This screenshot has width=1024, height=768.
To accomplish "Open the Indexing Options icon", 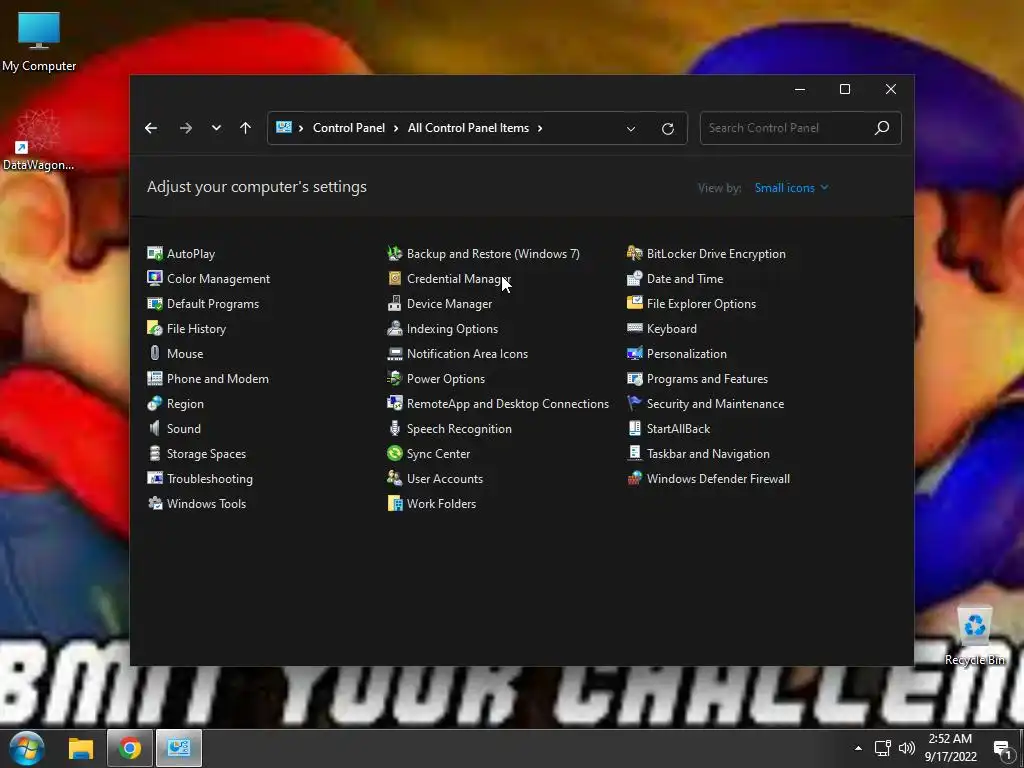I will 394,328.
